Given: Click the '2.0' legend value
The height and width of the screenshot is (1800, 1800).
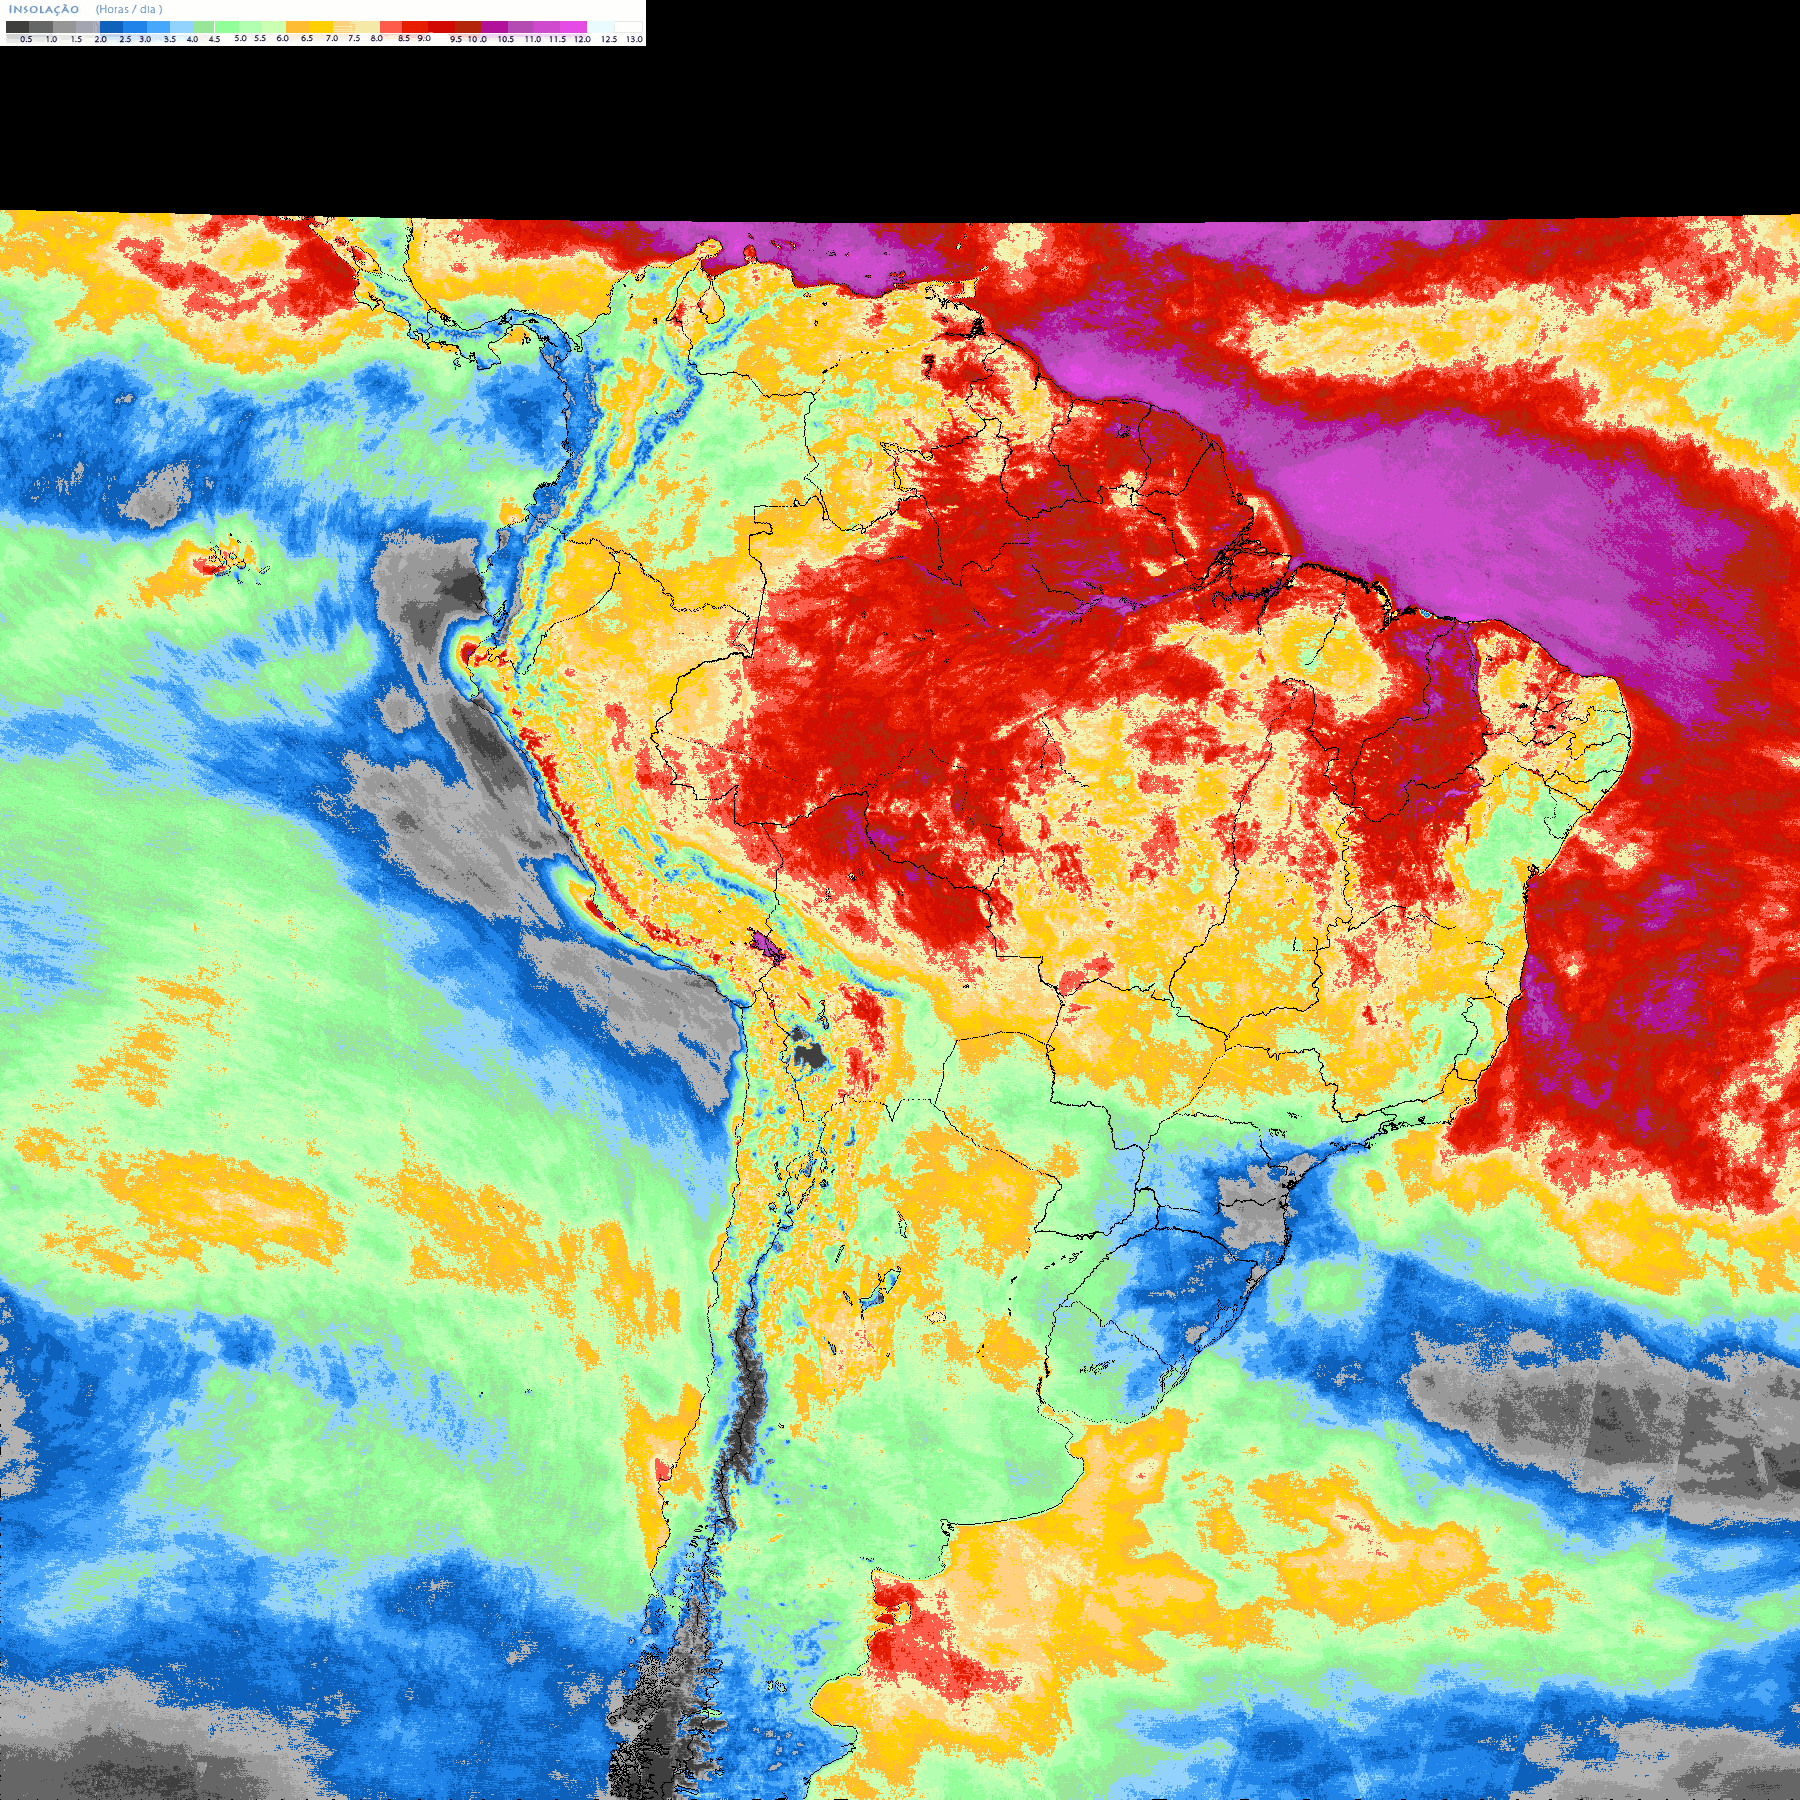Looking at the screenshot, I should click(100, 39).
